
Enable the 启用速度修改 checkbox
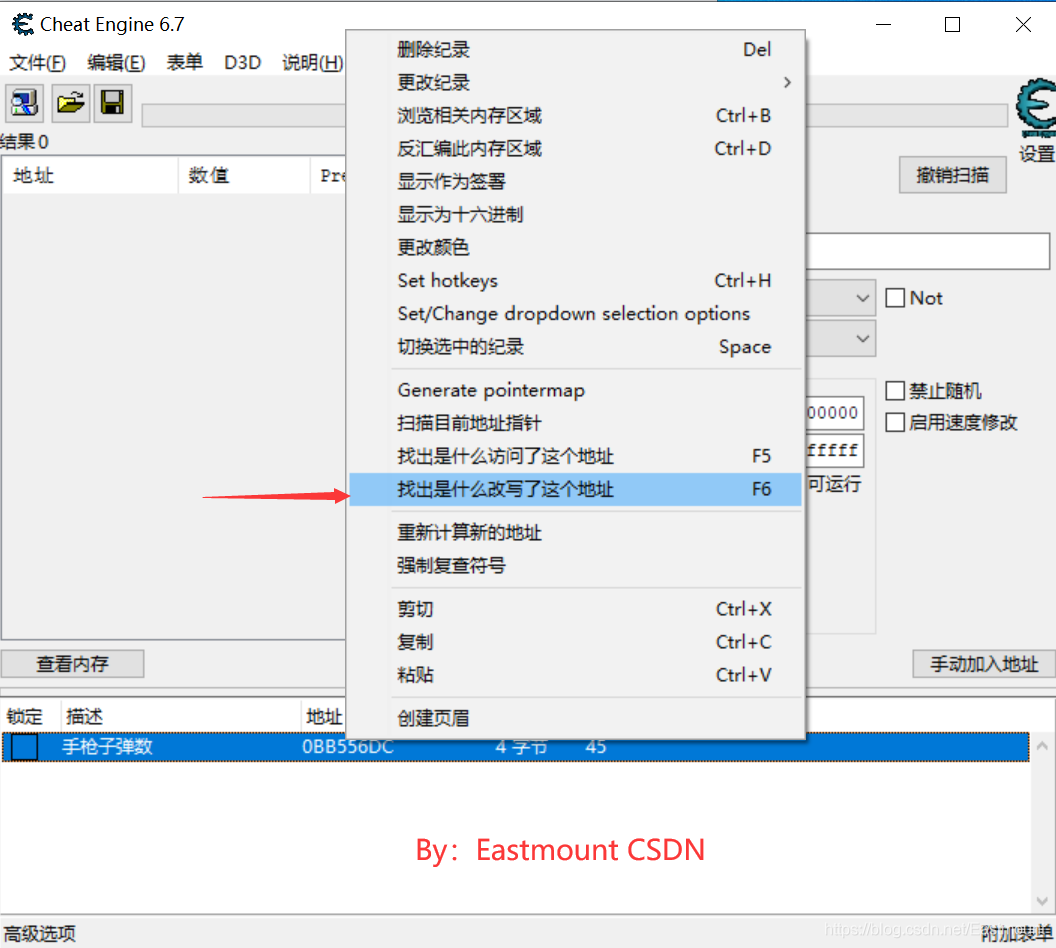[894, 422]
